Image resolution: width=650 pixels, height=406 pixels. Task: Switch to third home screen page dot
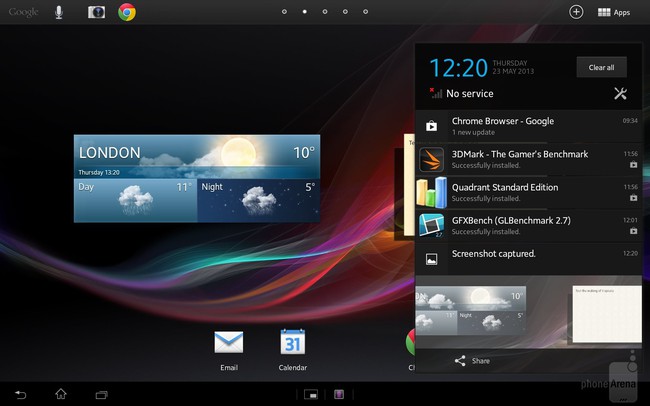coord(325,12)
